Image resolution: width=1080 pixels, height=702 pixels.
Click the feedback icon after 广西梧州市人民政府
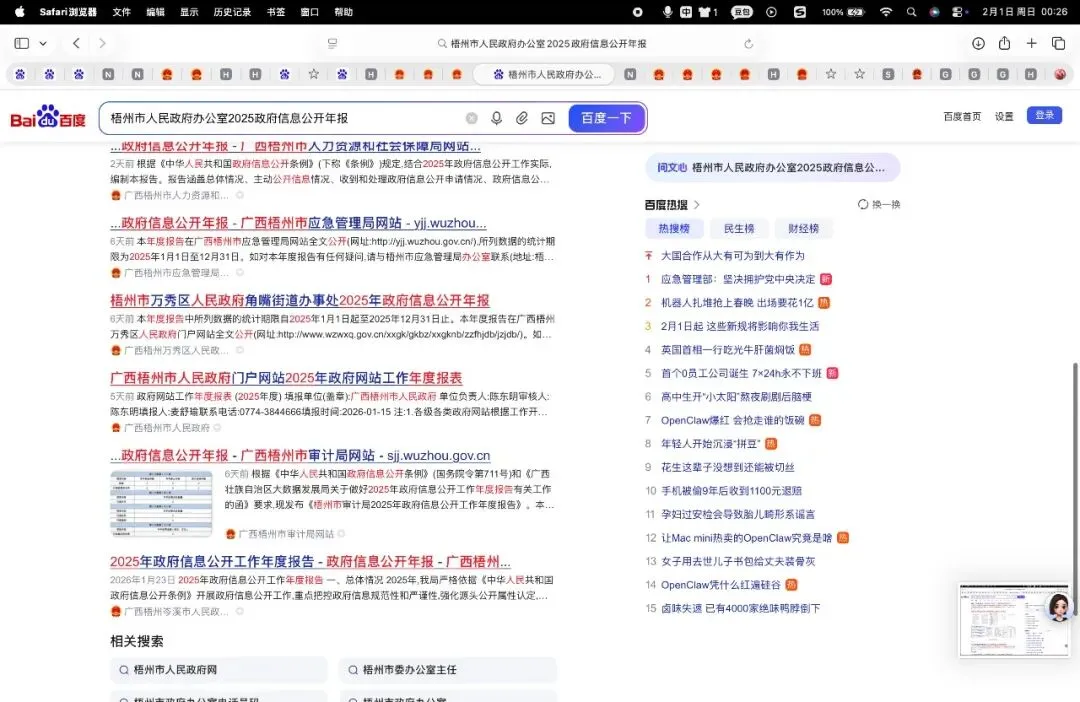[x=217, y=428]
